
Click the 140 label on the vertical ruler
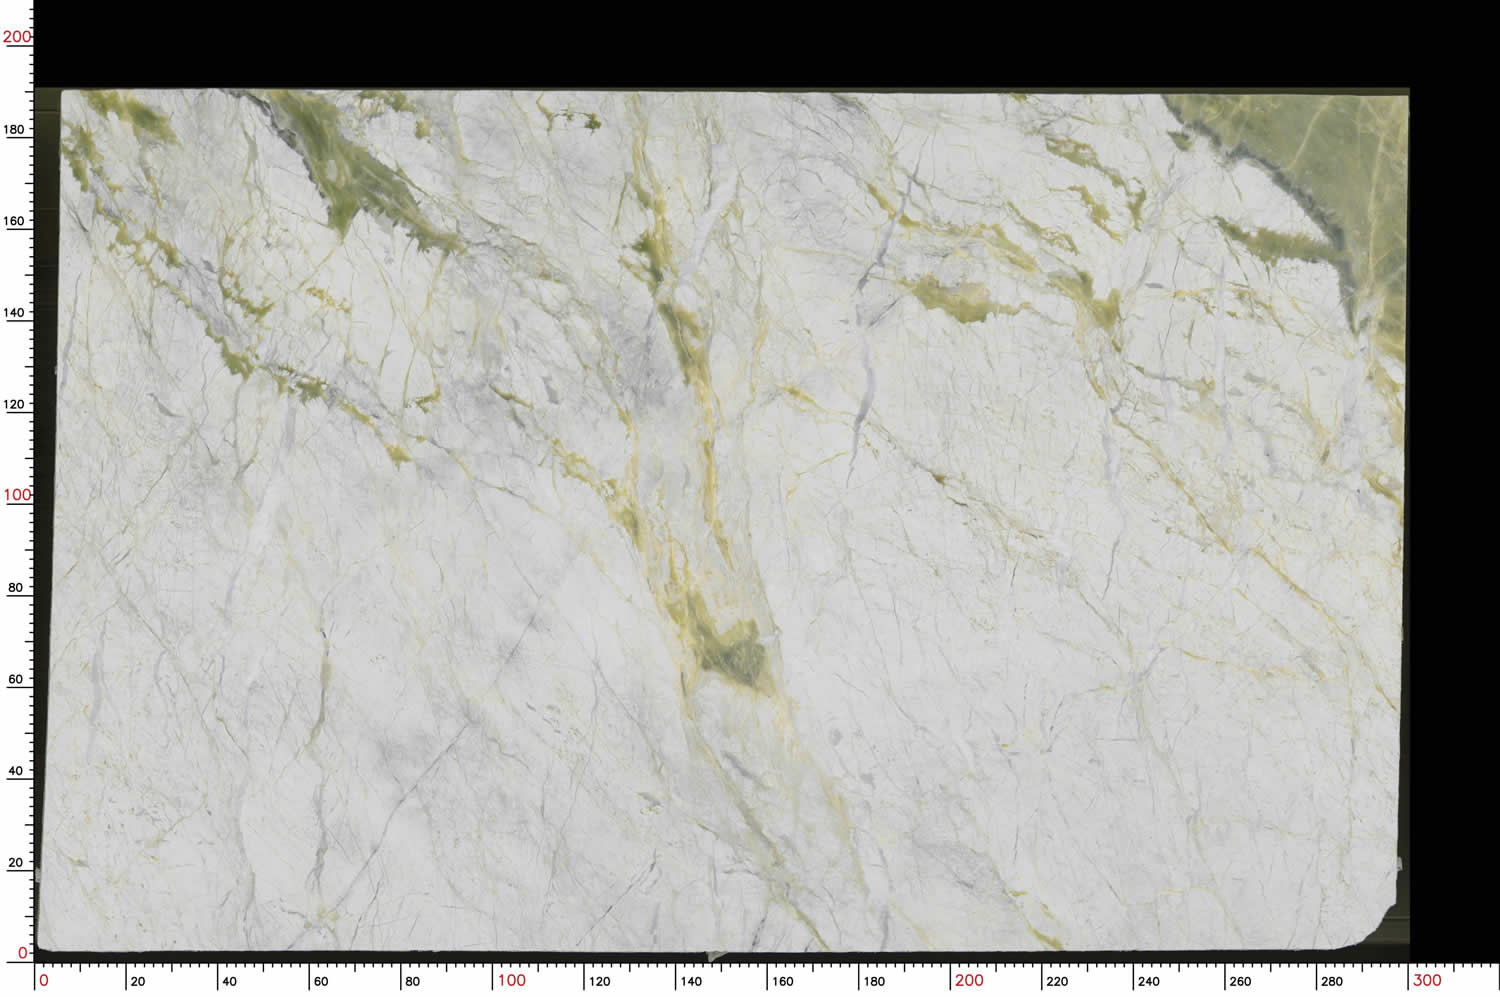(14, 313)
